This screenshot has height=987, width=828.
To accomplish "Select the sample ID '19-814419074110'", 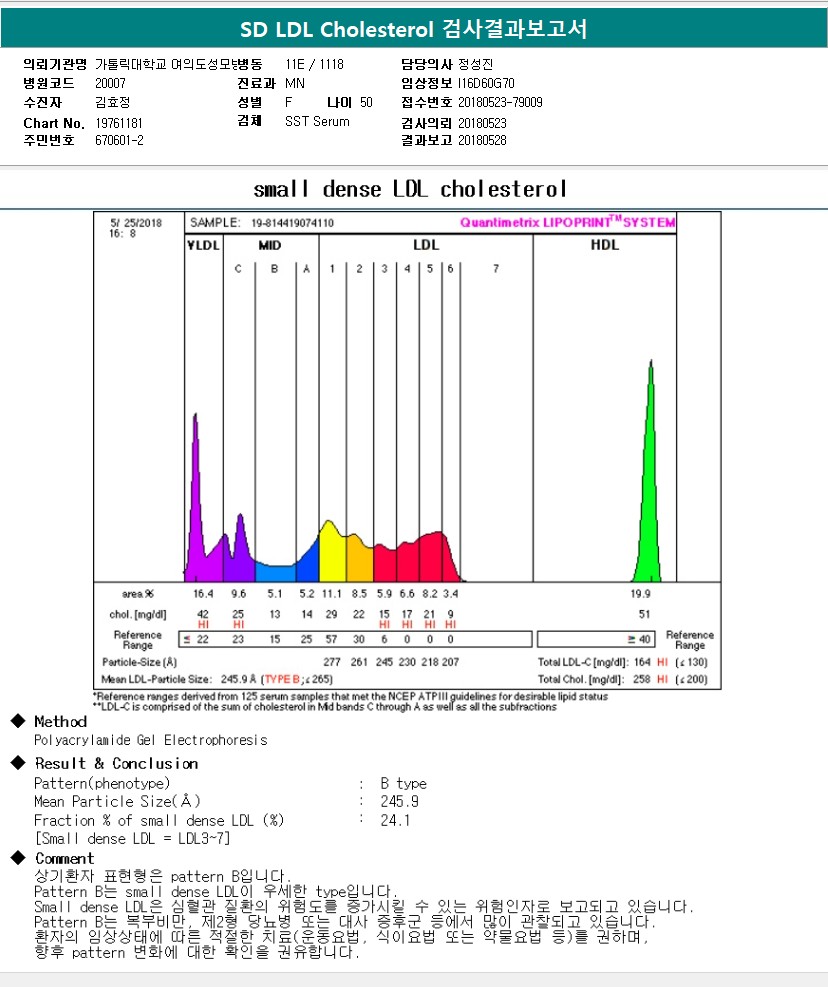I will point(292,223).
